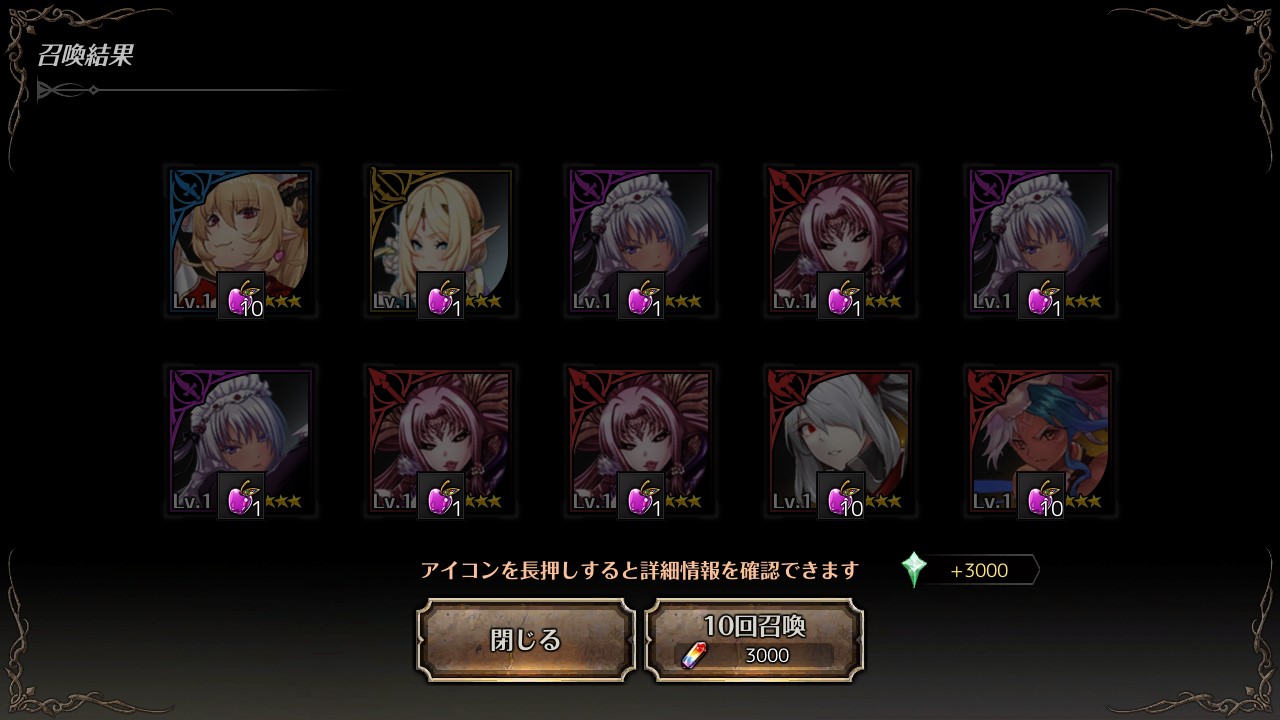Select the blue-haired dark-skinned character portrait
This screenshot has height=720, width=1280.
[x=1041, y=442]
